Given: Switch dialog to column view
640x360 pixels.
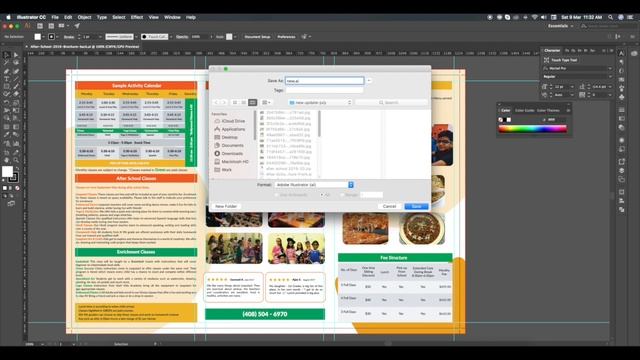Looking at the screenshot, I should click(x=252, y=102).
